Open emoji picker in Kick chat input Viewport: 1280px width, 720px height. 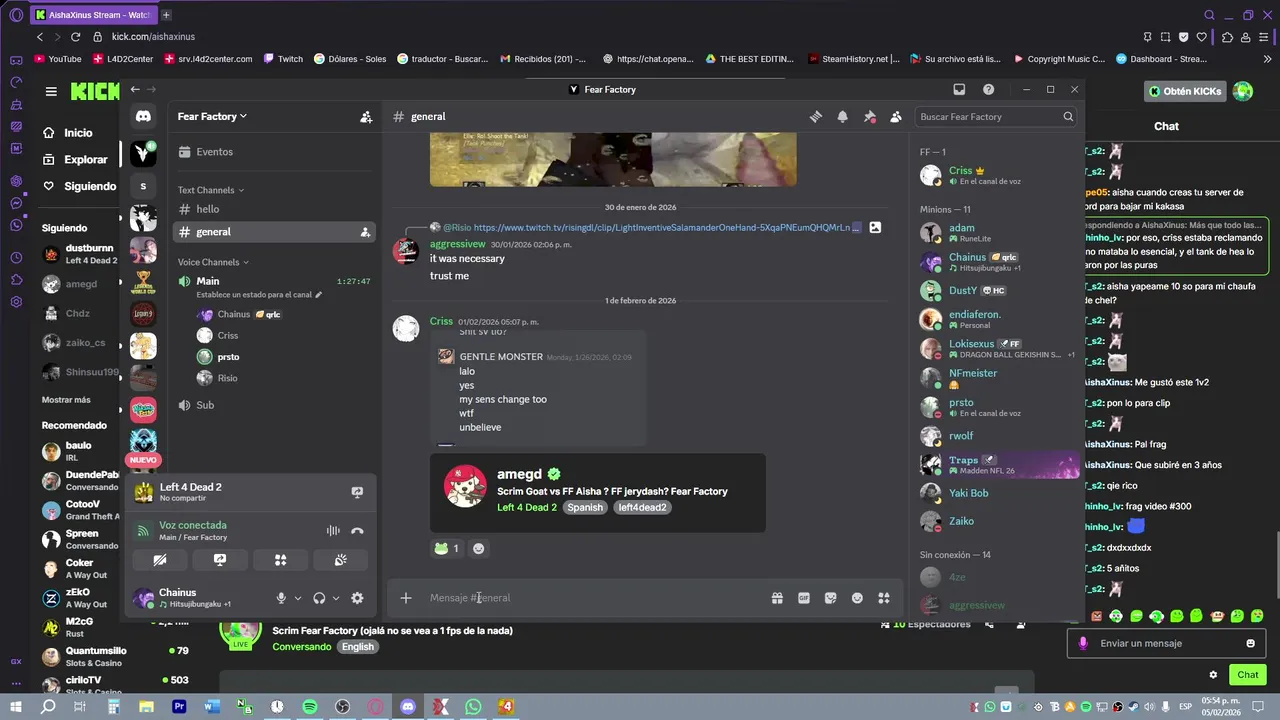(x=1250, y=643)
